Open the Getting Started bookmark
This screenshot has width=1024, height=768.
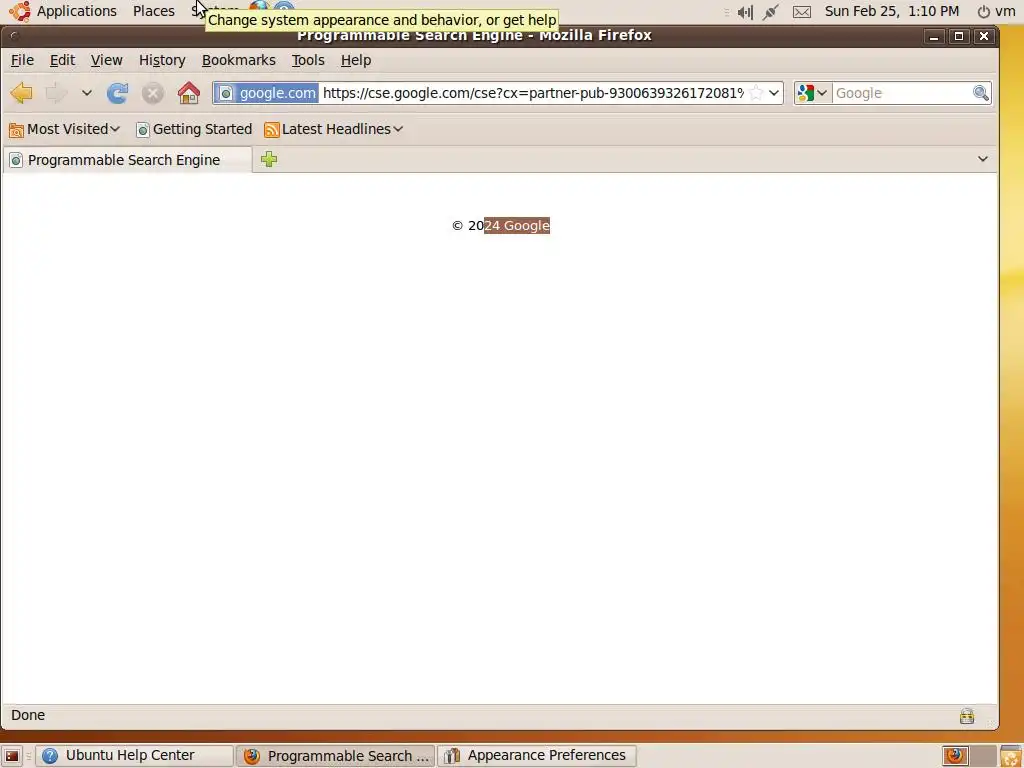point(194,129)
